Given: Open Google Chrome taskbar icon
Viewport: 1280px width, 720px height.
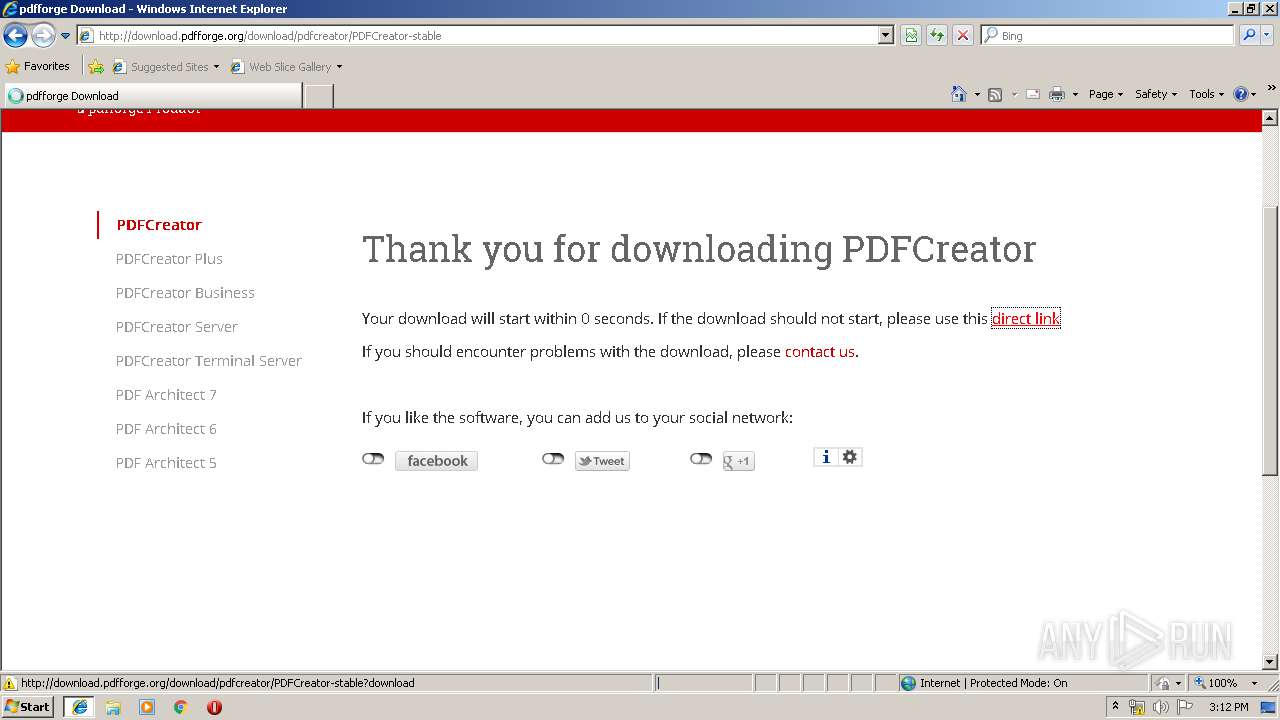Looking at the screenshot, I should click(181, 707).
